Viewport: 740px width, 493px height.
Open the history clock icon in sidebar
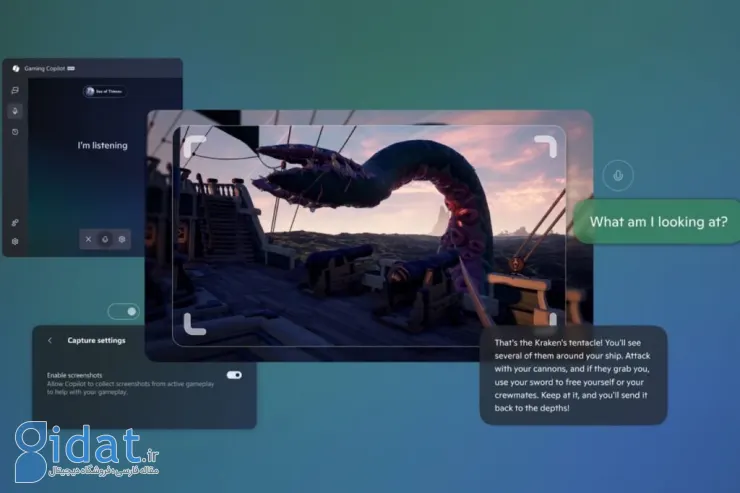pyautogui.click(x=15, y=132)
